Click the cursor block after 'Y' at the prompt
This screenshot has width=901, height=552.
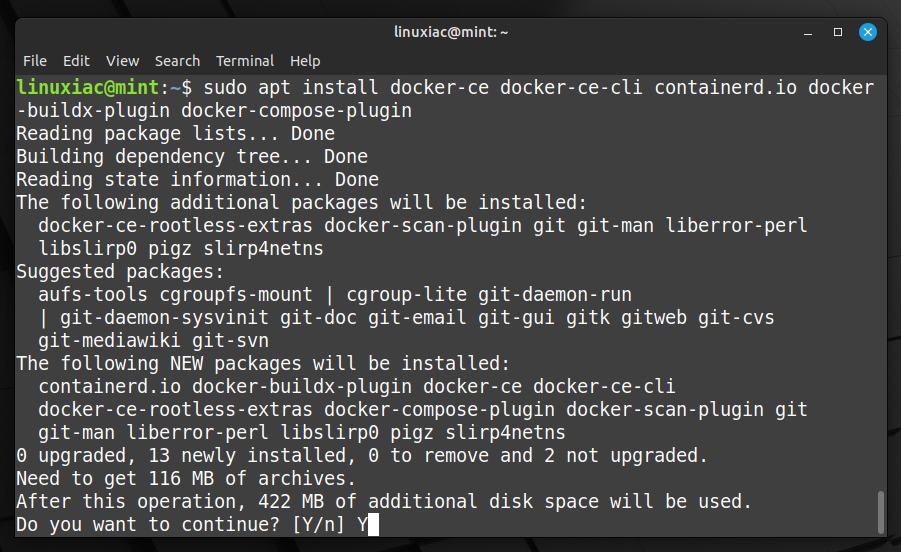[x=374, y=524]
